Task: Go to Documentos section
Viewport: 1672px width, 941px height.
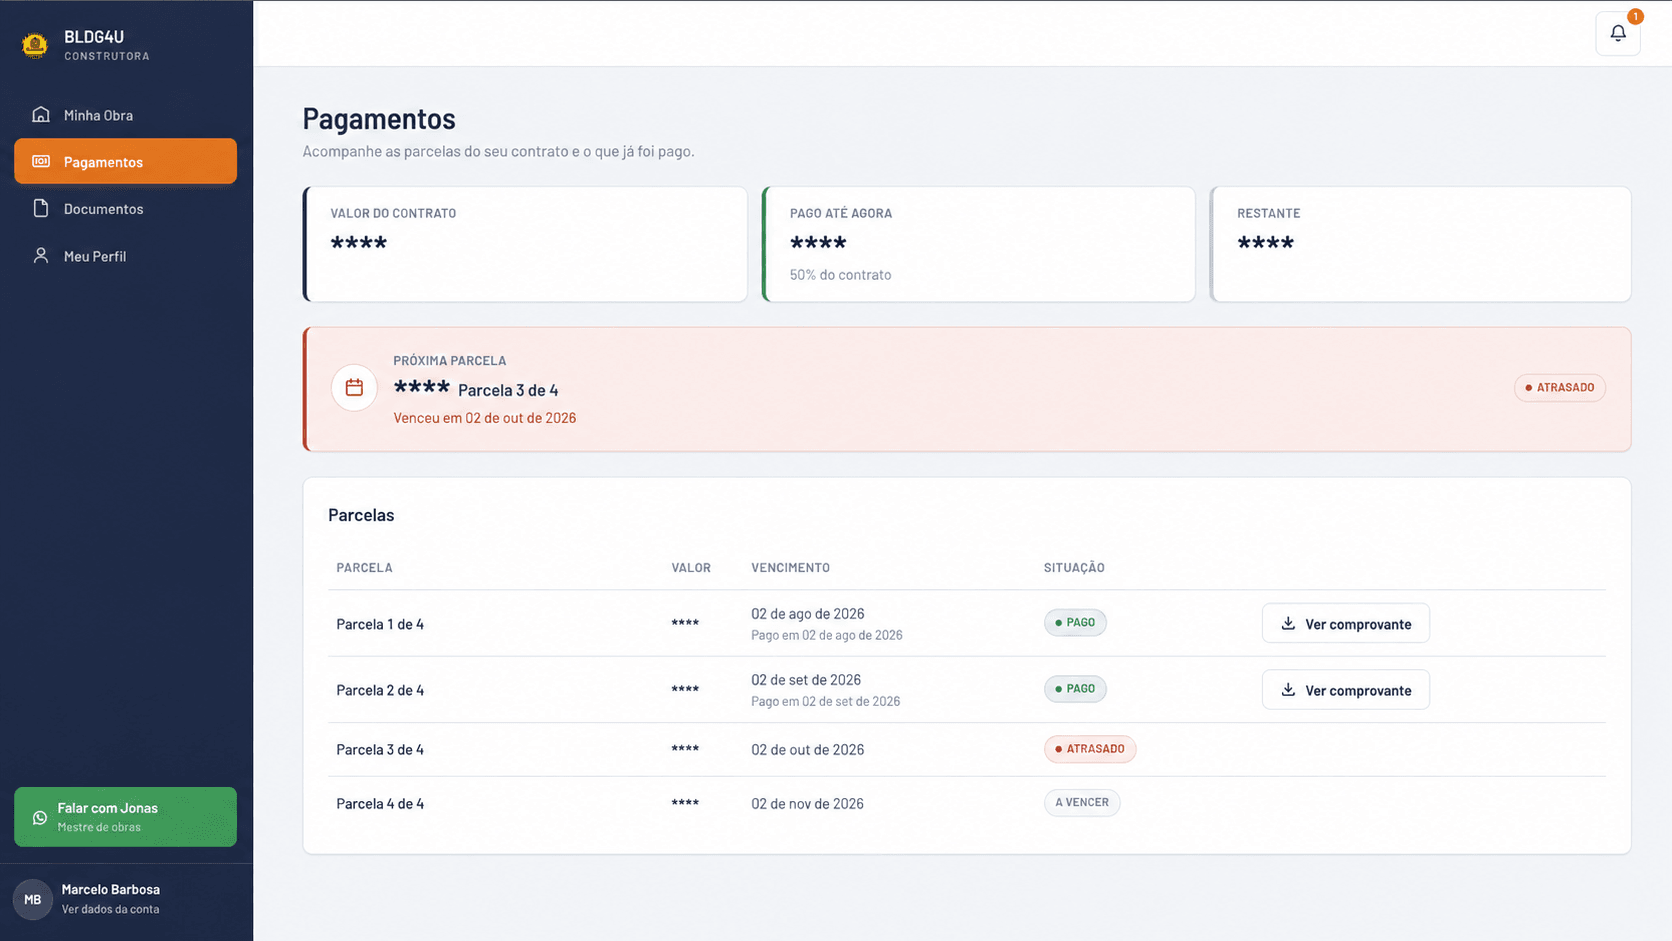Action: pyautogui.click(x=125, y=208)
